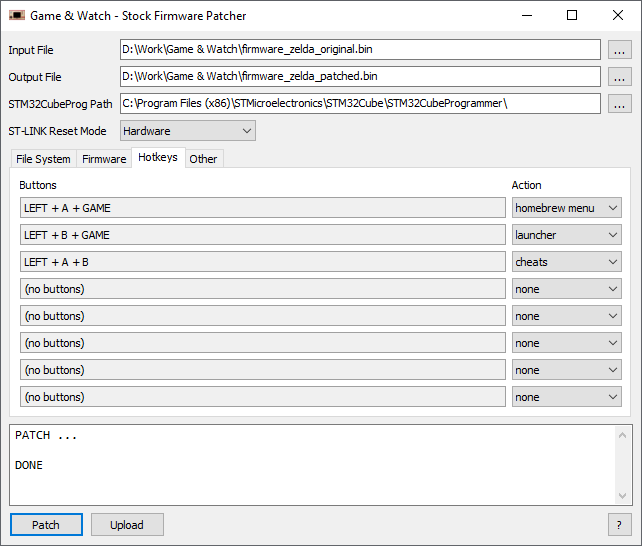642x546 pixels.
Task: Open help with the question mark button
Action: (x=620, y=525)
